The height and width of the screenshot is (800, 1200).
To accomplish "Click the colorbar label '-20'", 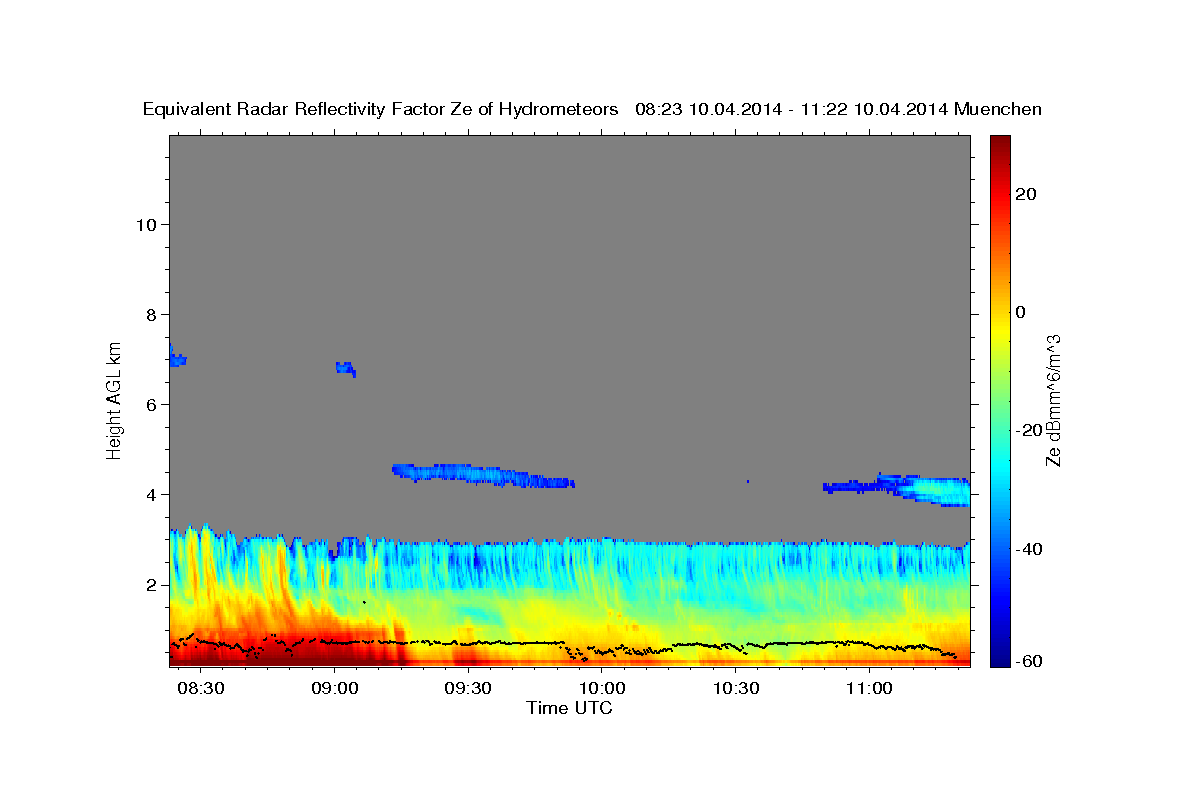I will tap(1029, 430).
